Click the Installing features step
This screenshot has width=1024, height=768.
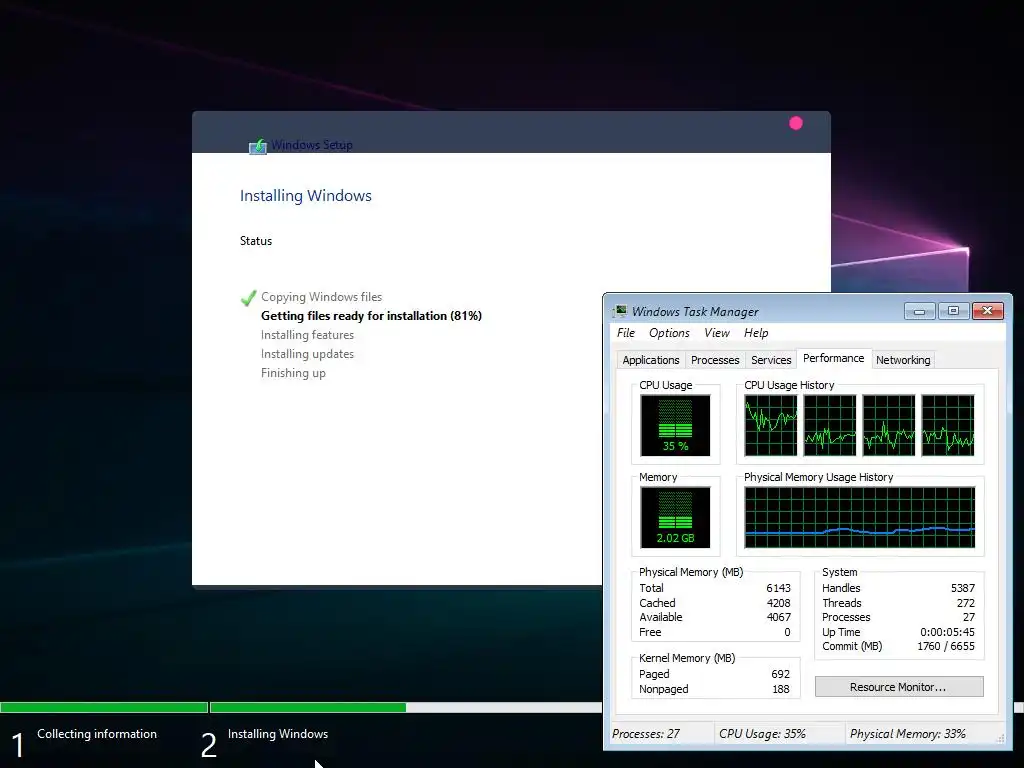point(307,335)
